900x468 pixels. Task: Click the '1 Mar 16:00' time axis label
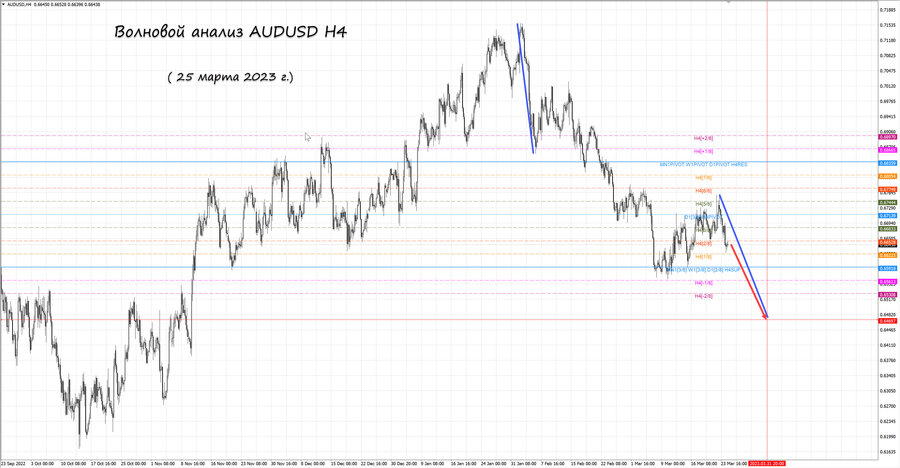pos(643,463)
